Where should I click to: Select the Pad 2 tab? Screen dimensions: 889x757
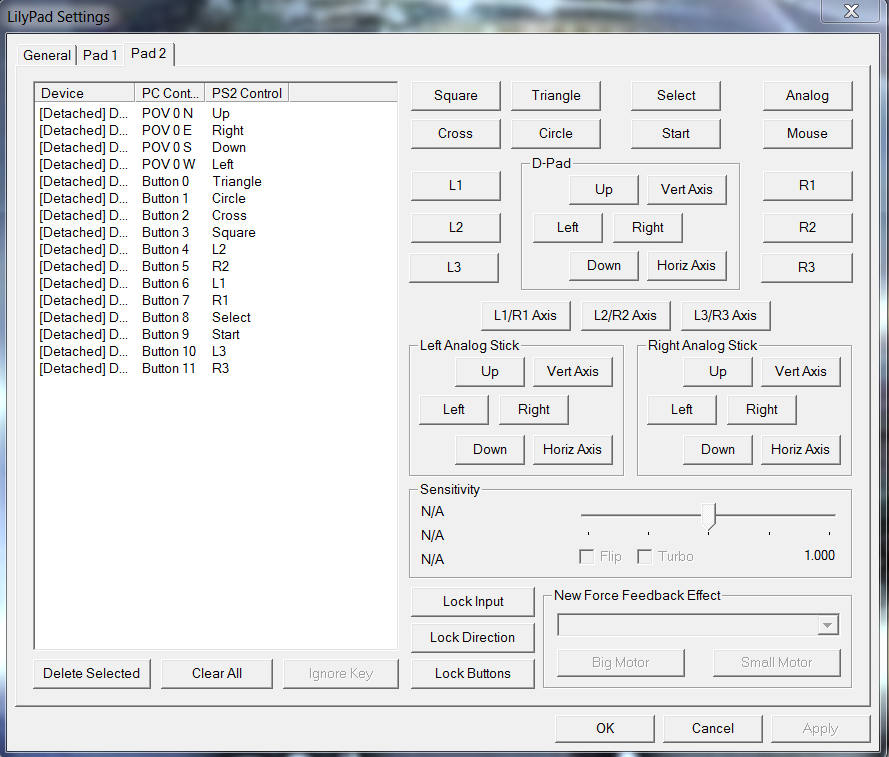click(149, 53)
